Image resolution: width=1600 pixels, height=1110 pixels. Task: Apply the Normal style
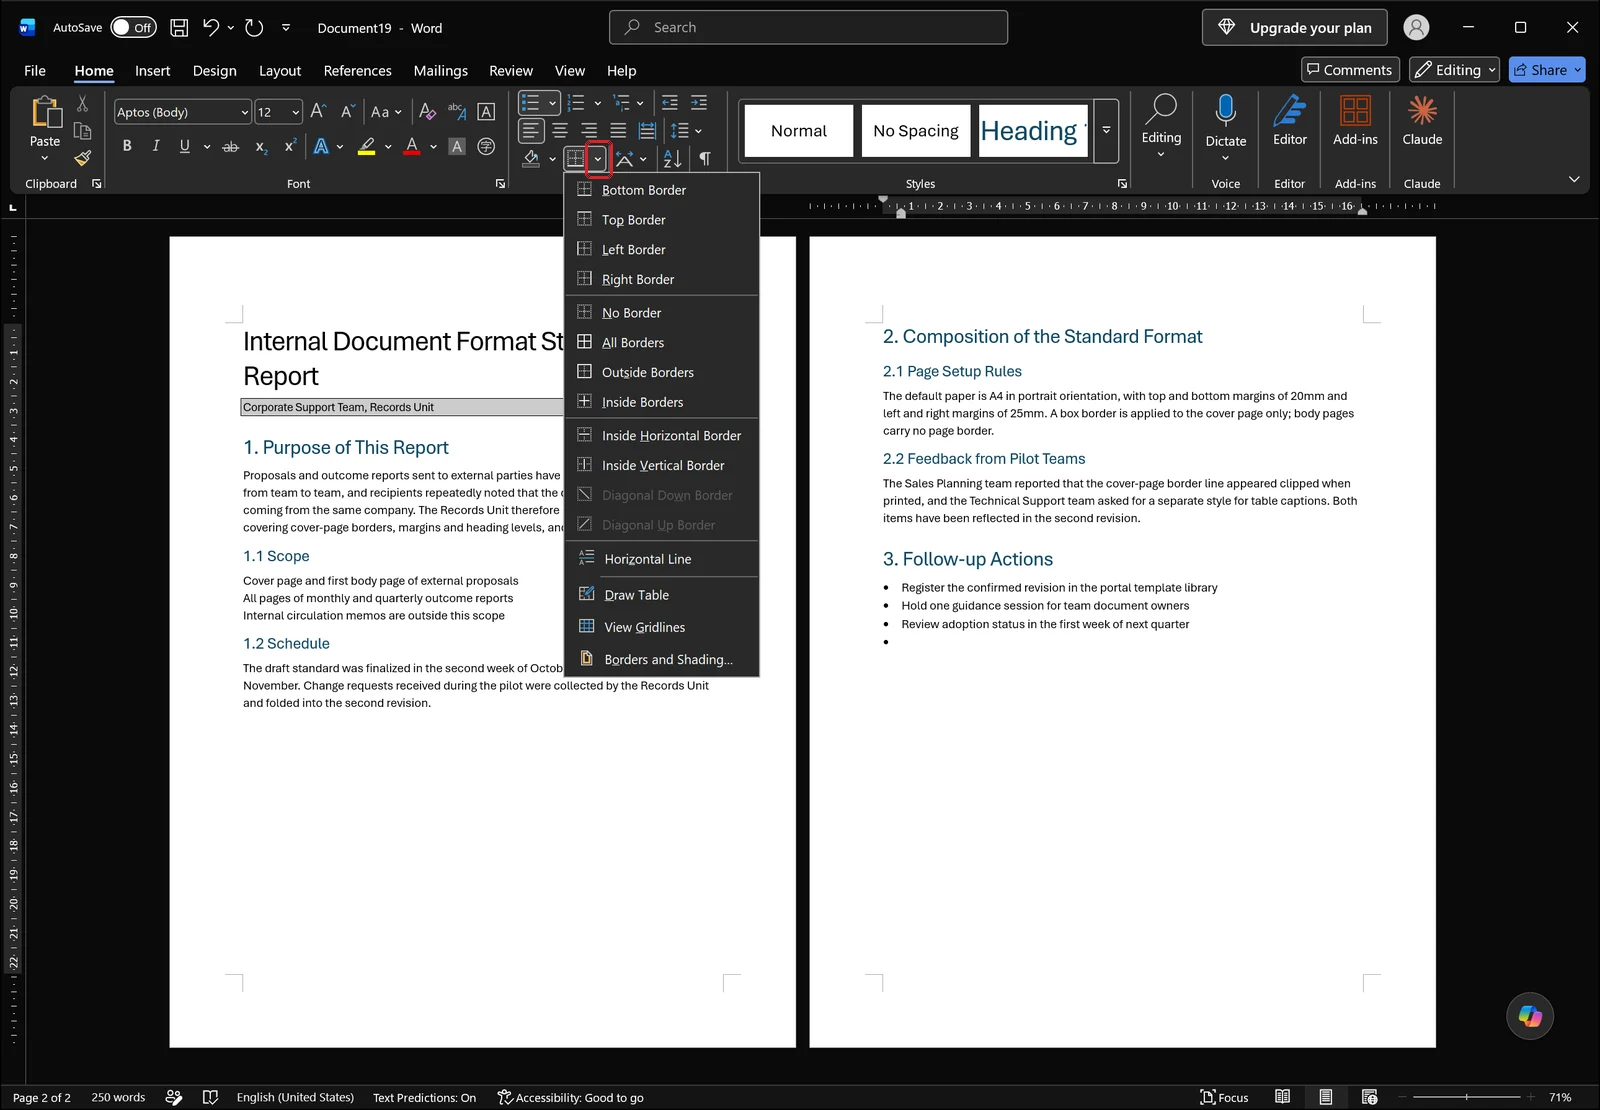click(x=799, y=131)
